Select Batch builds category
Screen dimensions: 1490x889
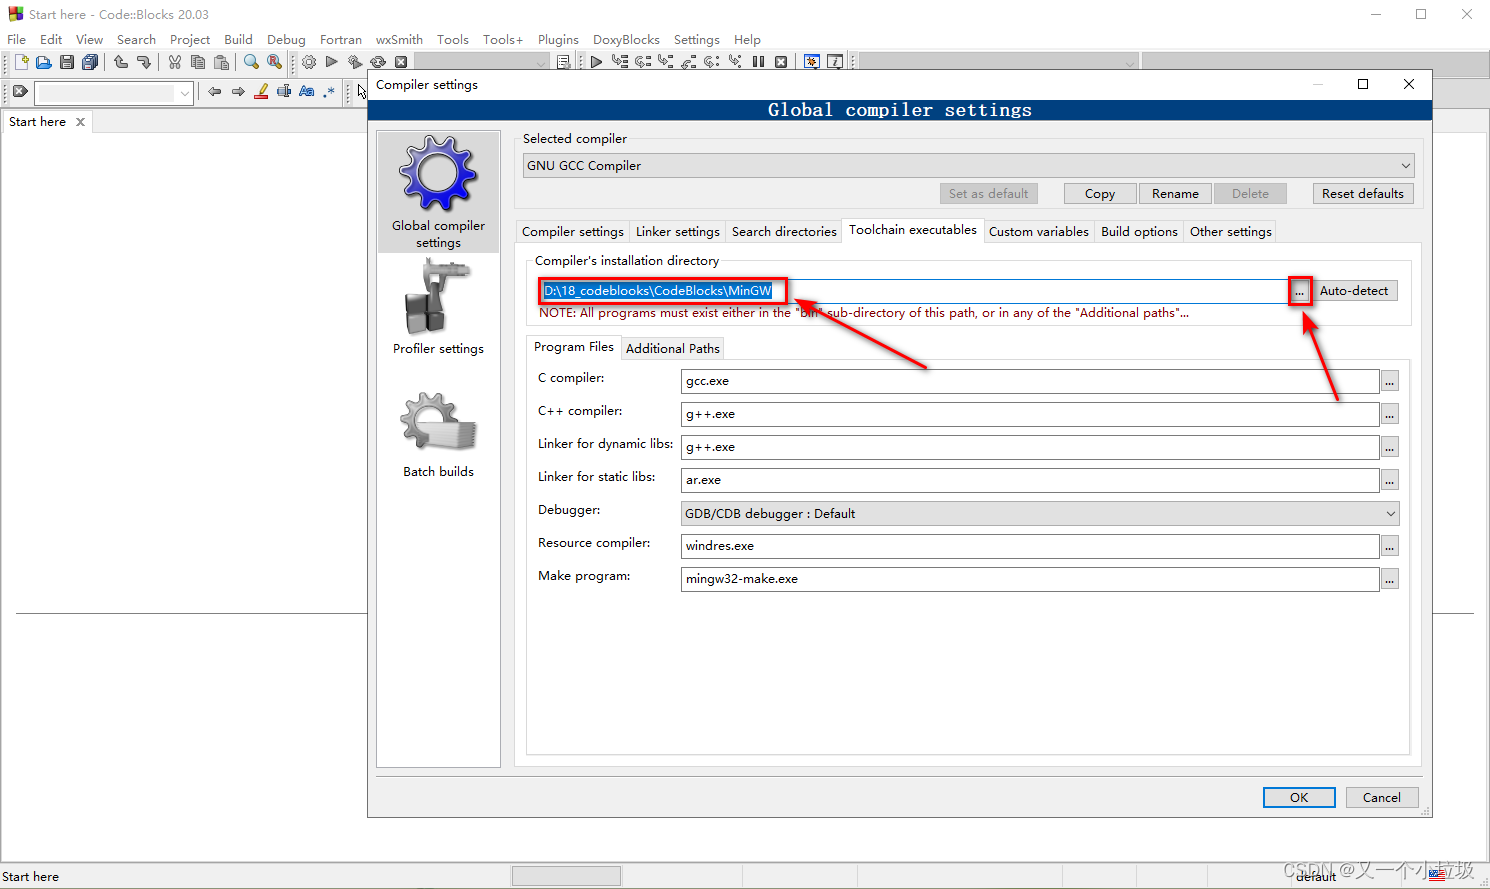coord(438,435)
